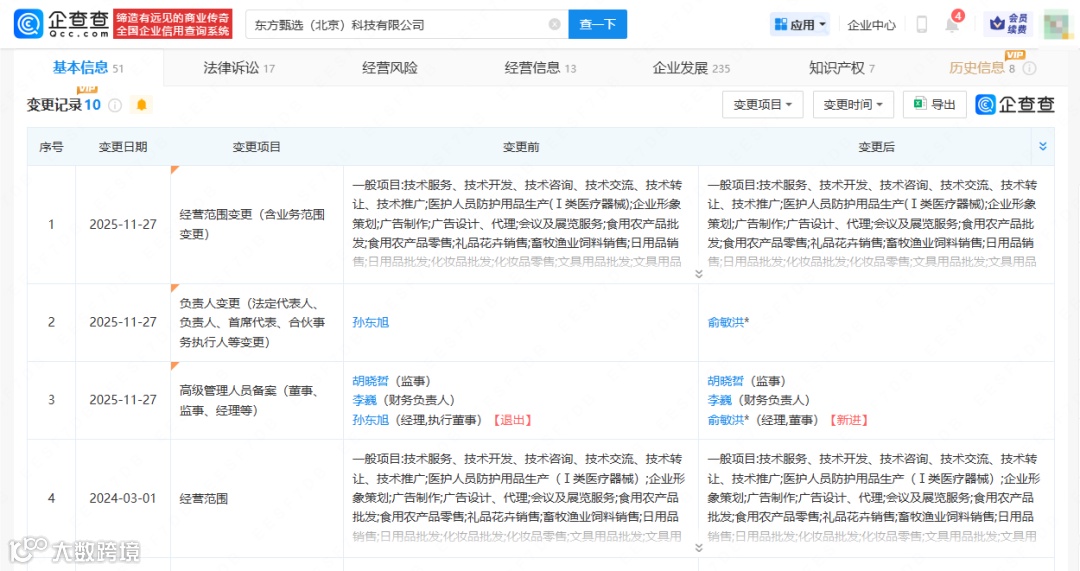This screenshot has height=571, width=1080.
Task: Open 李巍 link in 变更前 column
Action: [364, 400]
